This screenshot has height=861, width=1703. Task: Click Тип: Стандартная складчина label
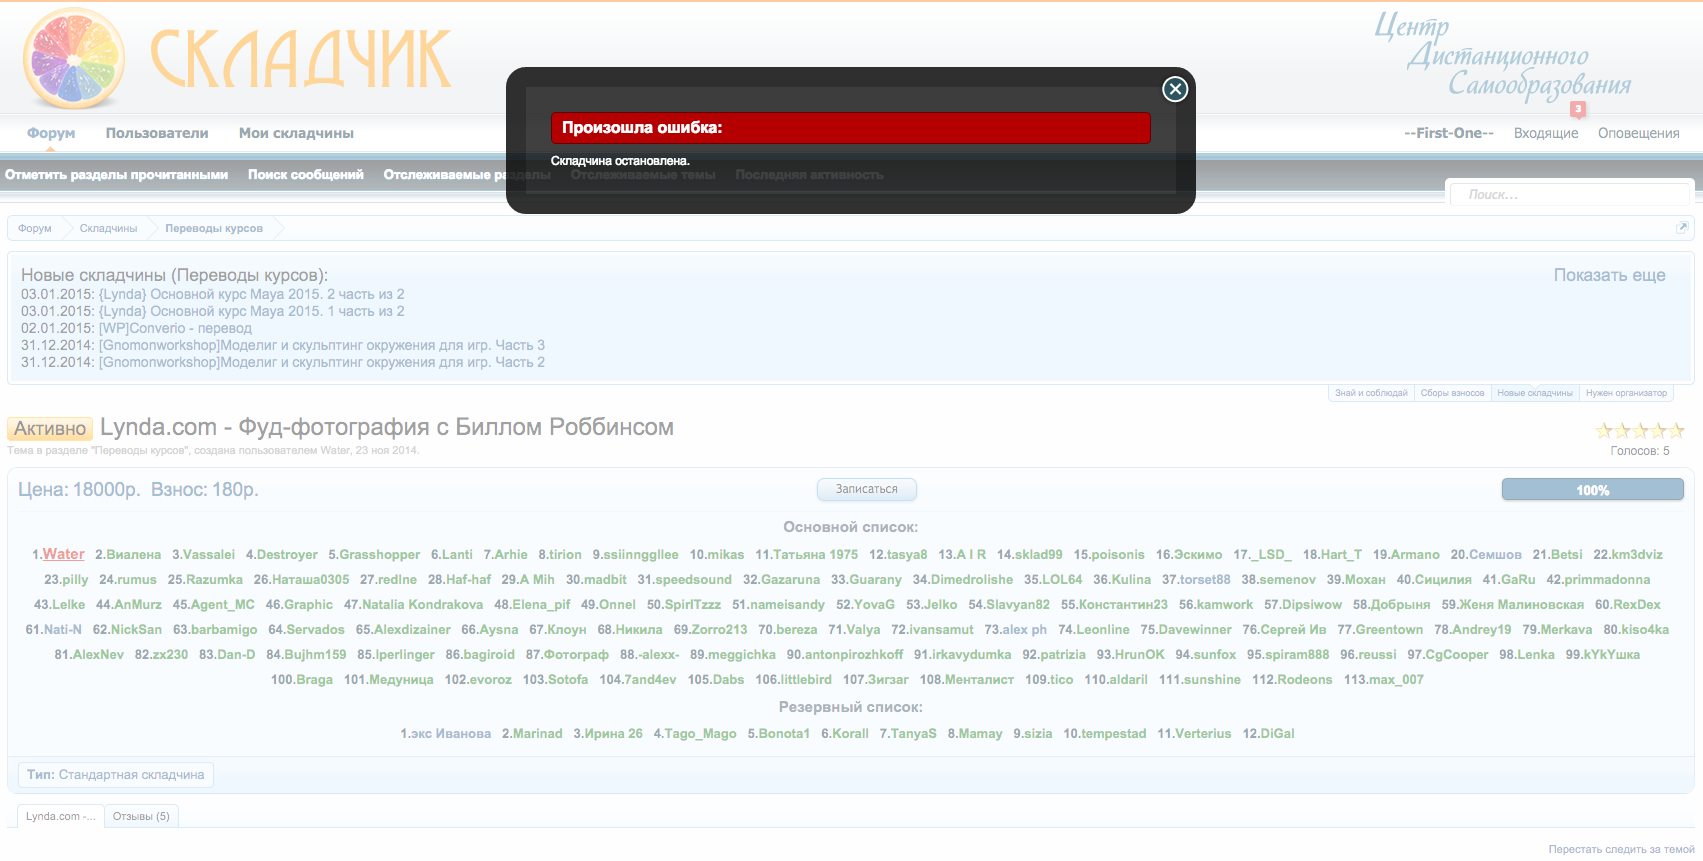pos(115,774)
